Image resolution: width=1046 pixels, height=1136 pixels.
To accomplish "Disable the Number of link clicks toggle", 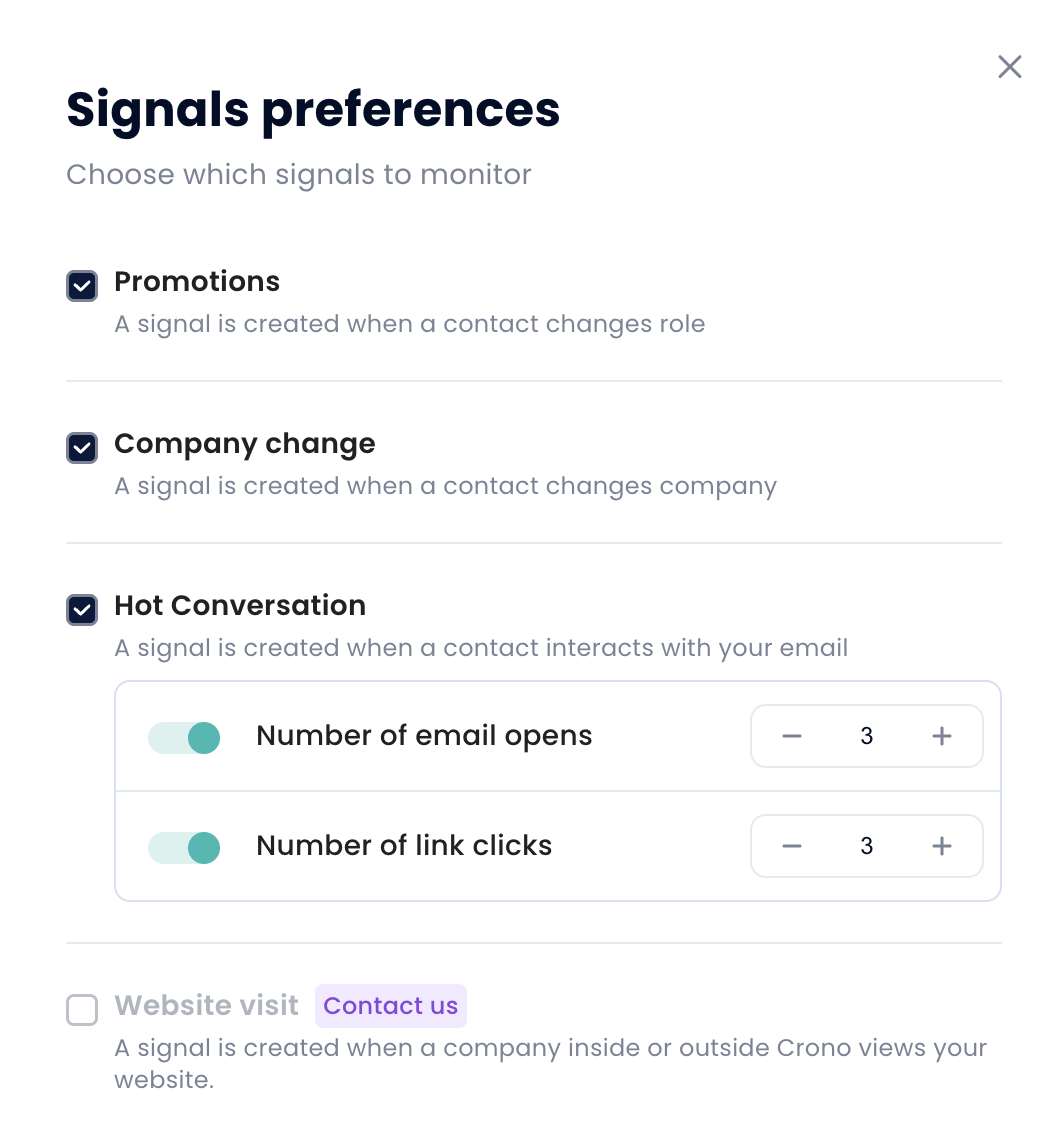I will click(x=184, y=847).
